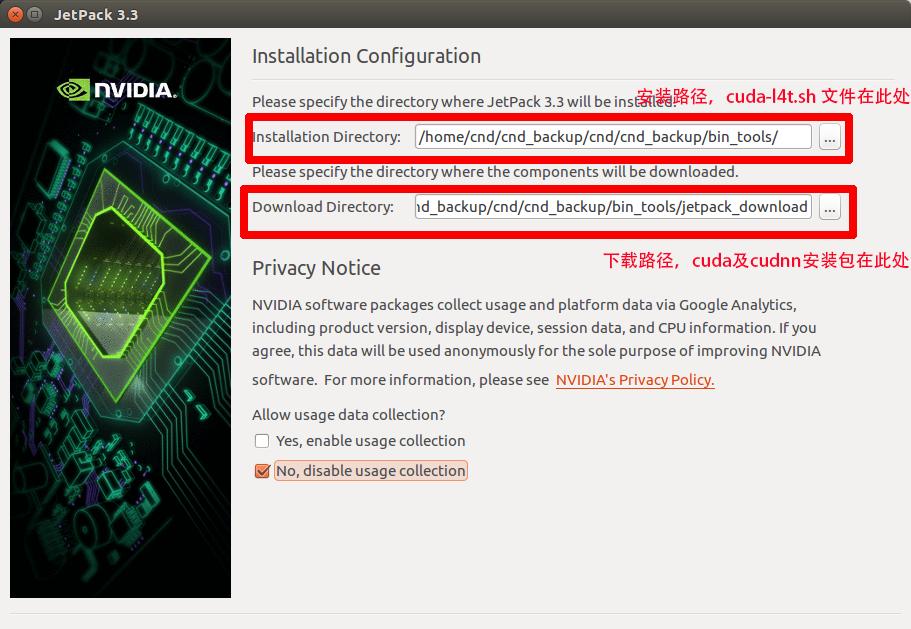
Task: Click the 'Privacy Notice' heading
Action: (x=316, y=268)
